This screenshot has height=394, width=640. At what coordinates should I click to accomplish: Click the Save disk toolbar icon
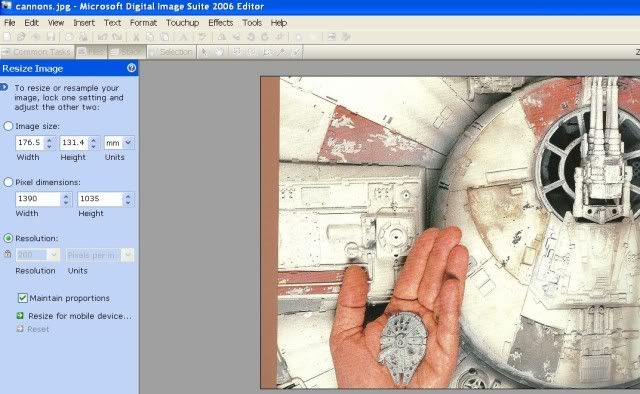pos(51,37)
